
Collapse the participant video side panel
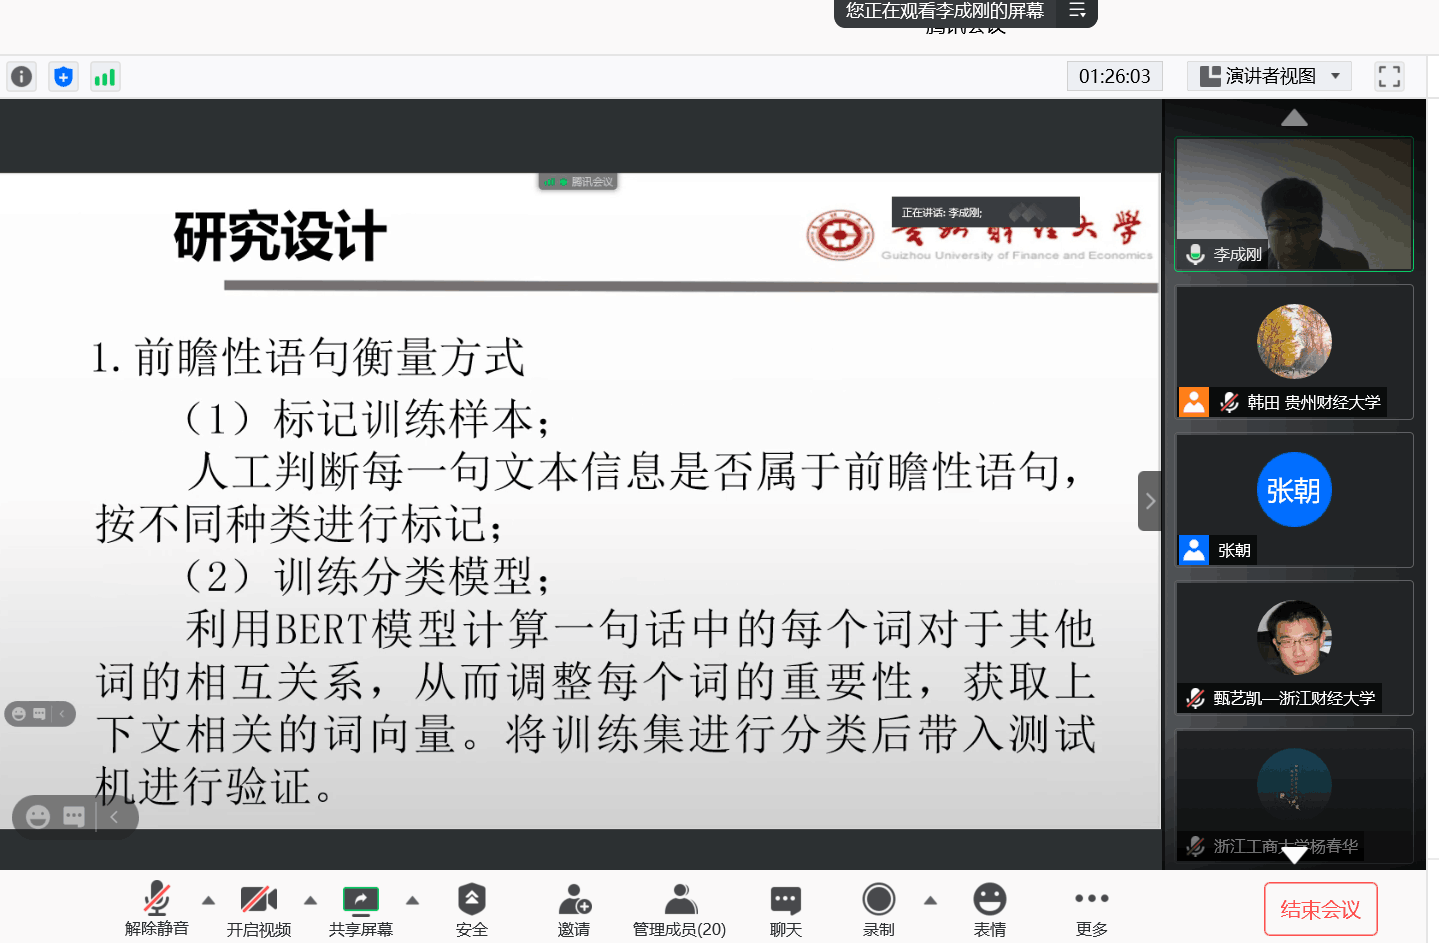[1150, 501]
